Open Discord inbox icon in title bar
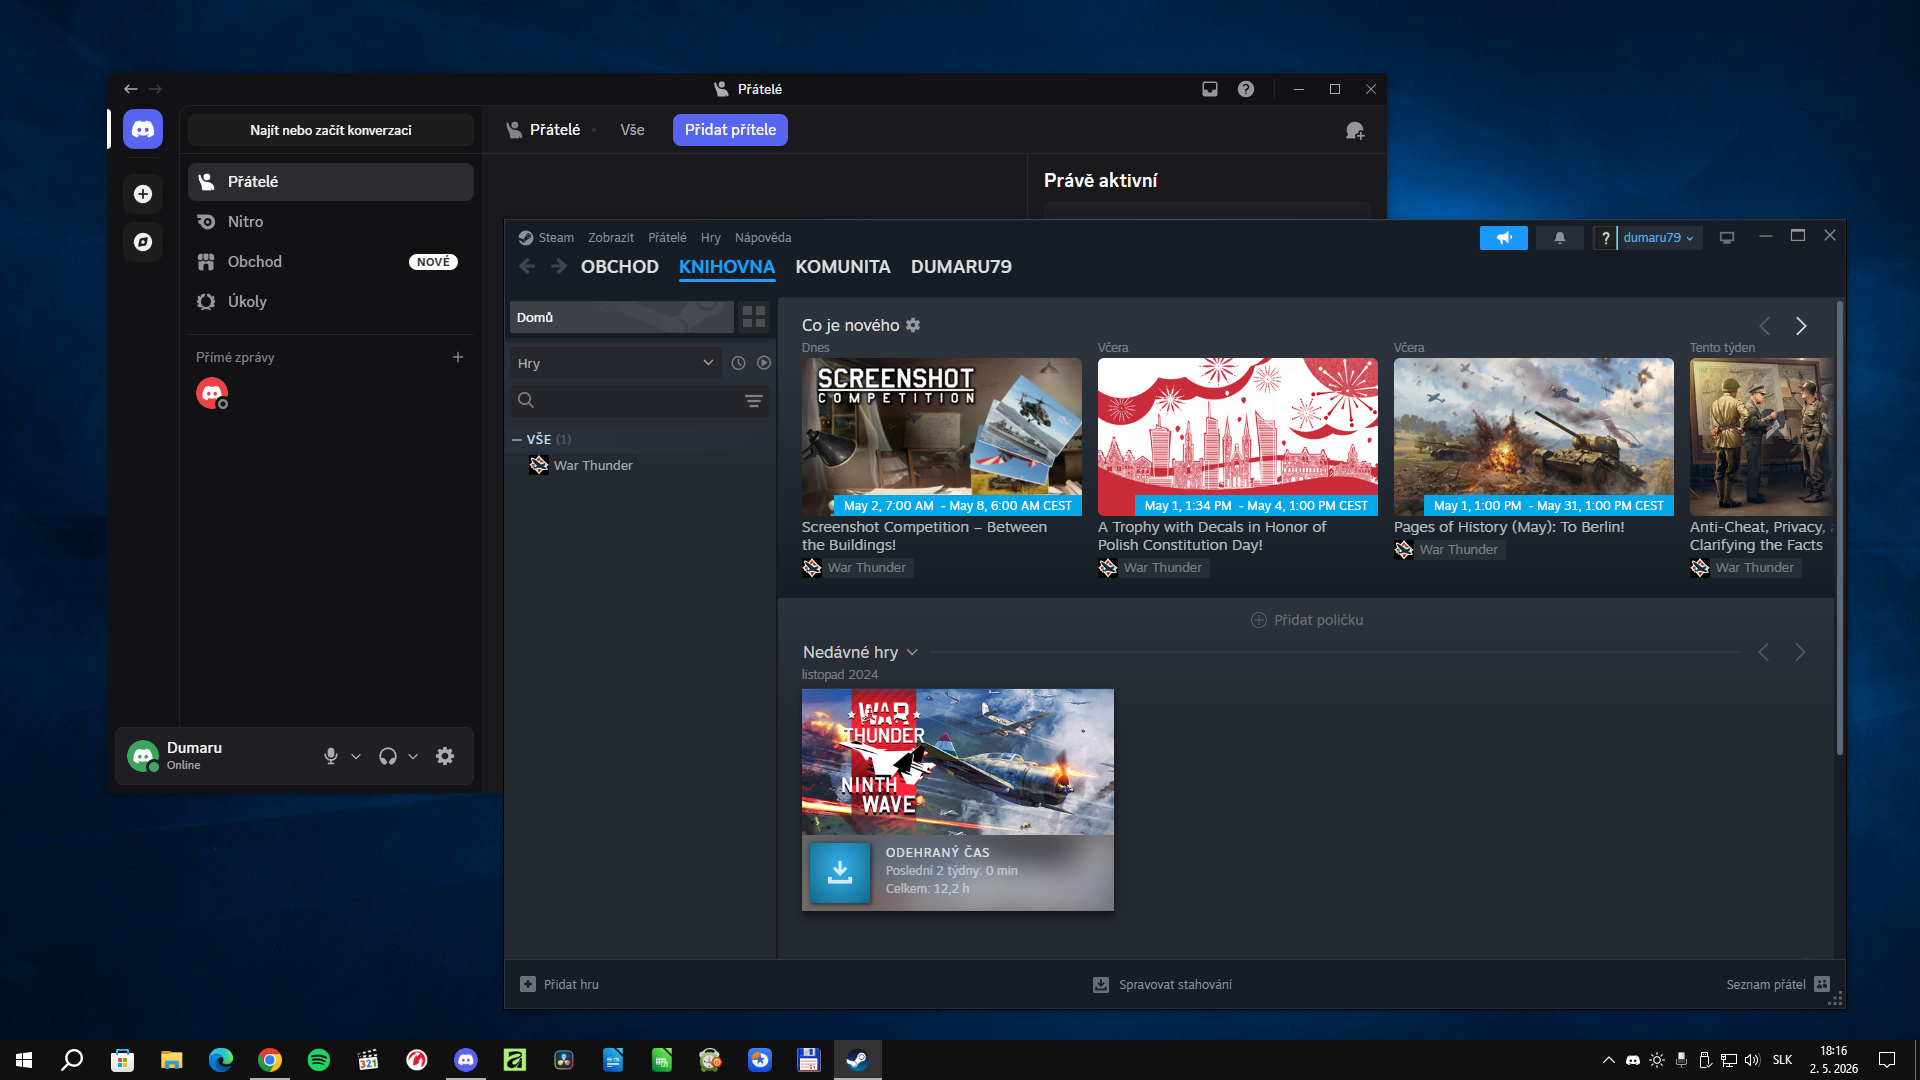This screenshot has height=1080, width=1920. tap(1210, 89)
